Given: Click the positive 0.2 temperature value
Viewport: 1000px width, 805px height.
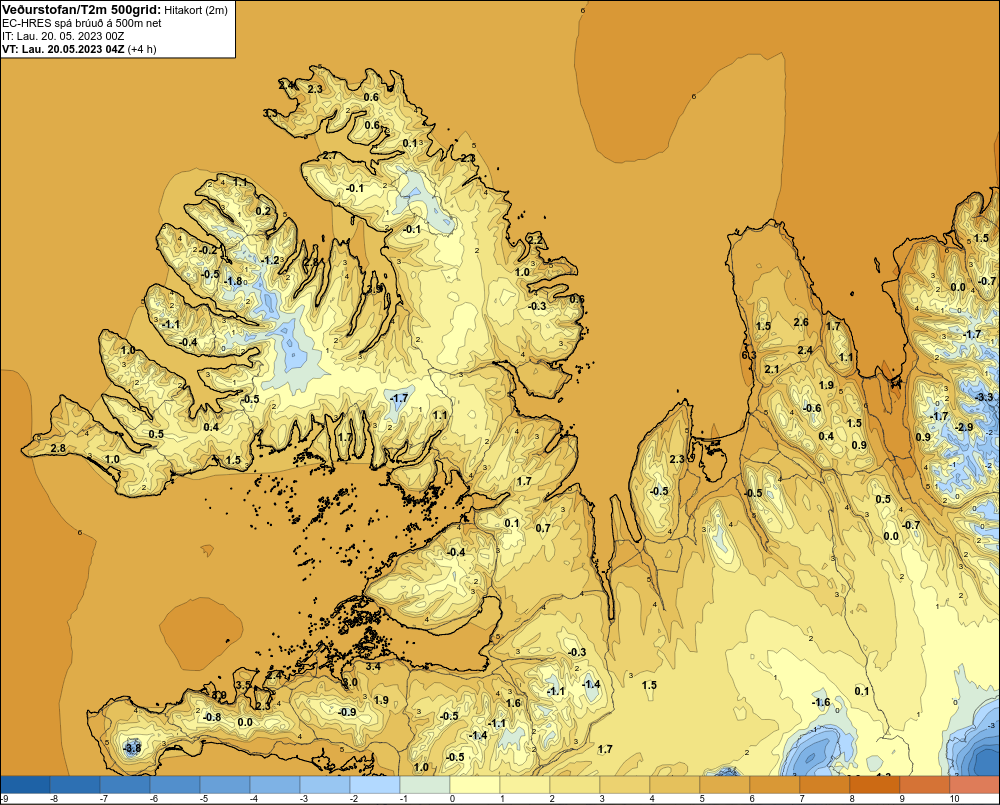Looking at the screenshot, I should [x=263, y=211].
